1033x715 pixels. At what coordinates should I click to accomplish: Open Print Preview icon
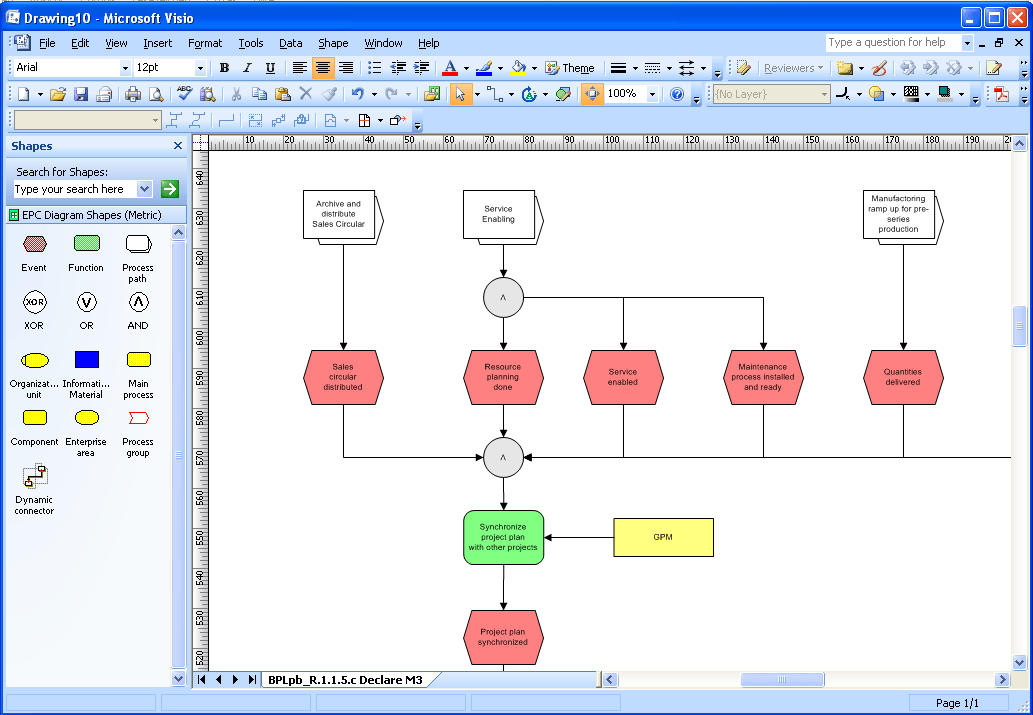coord(156,94)
